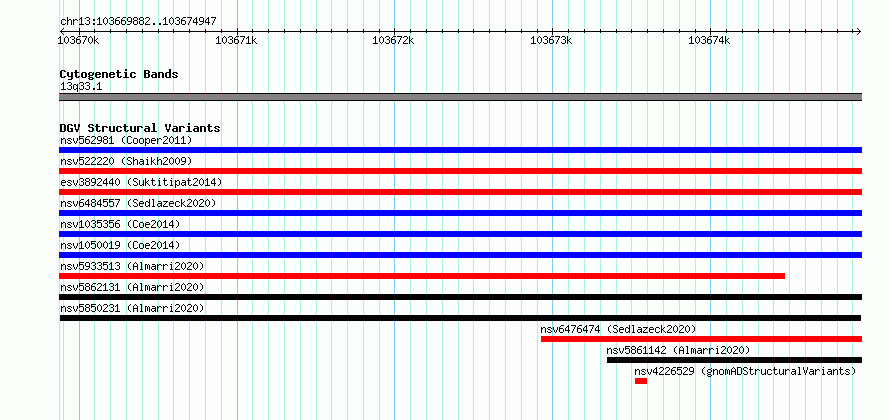This screenshot has width=890, height=420.
Task: Select the black bar for nsv5862131
Action: point(460,297)
